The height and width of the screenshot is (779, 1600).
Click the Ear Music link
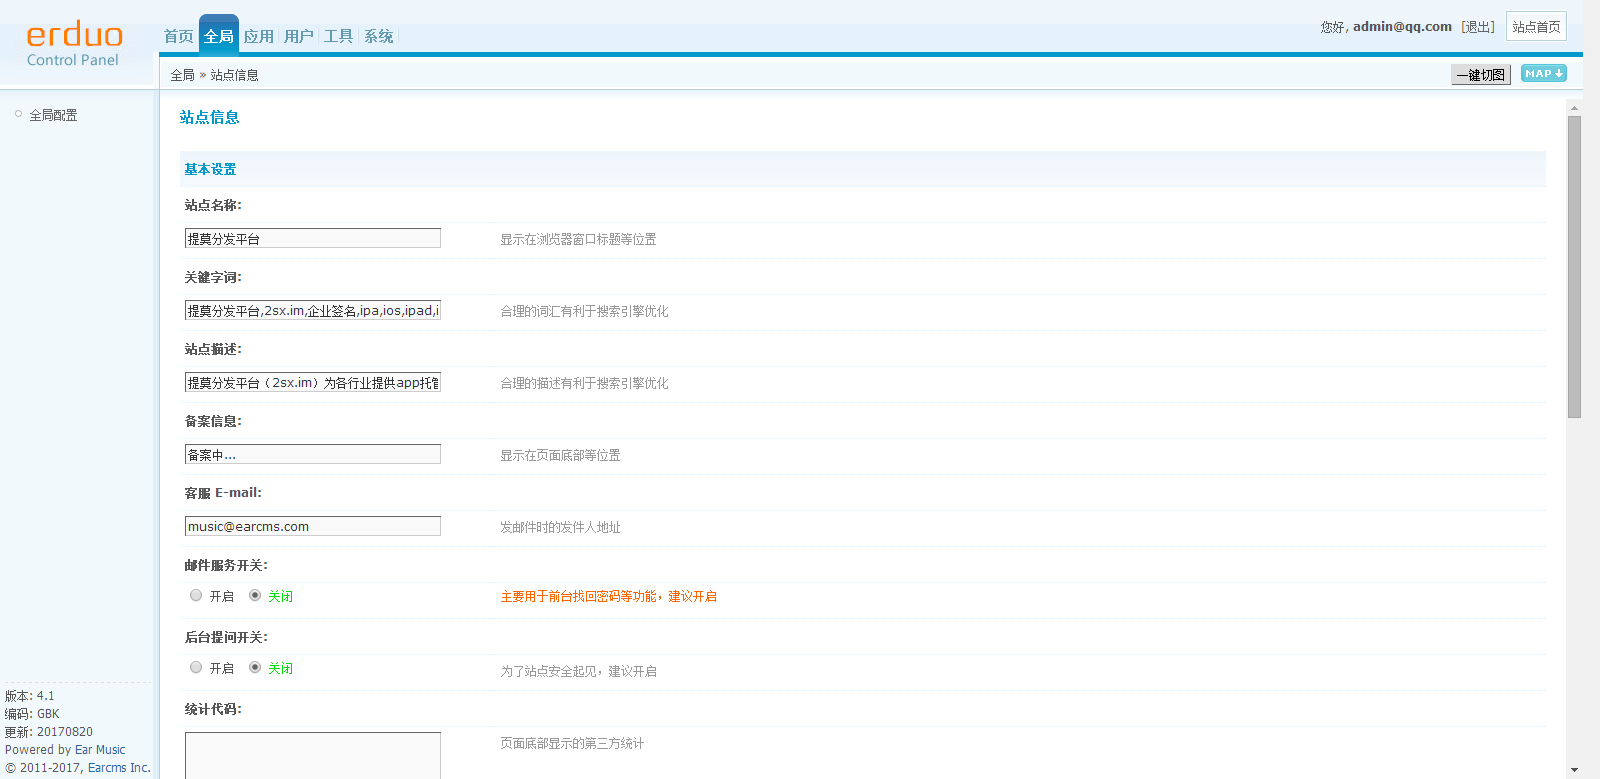tap(100, 750)
